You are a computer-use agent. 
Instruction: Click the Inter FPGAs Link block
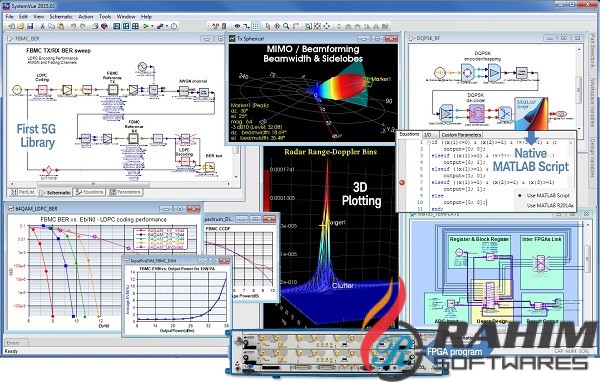541,261
